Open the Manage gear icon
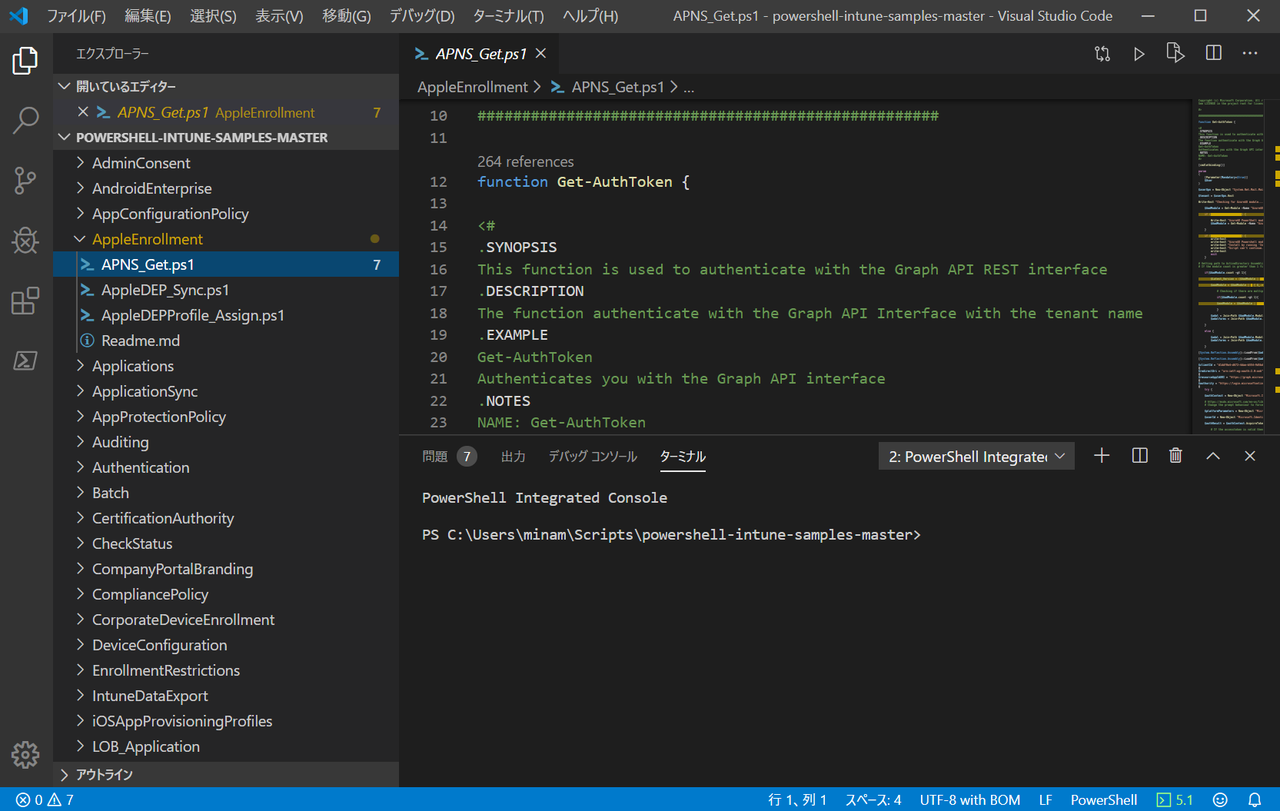 pos(25,755)
